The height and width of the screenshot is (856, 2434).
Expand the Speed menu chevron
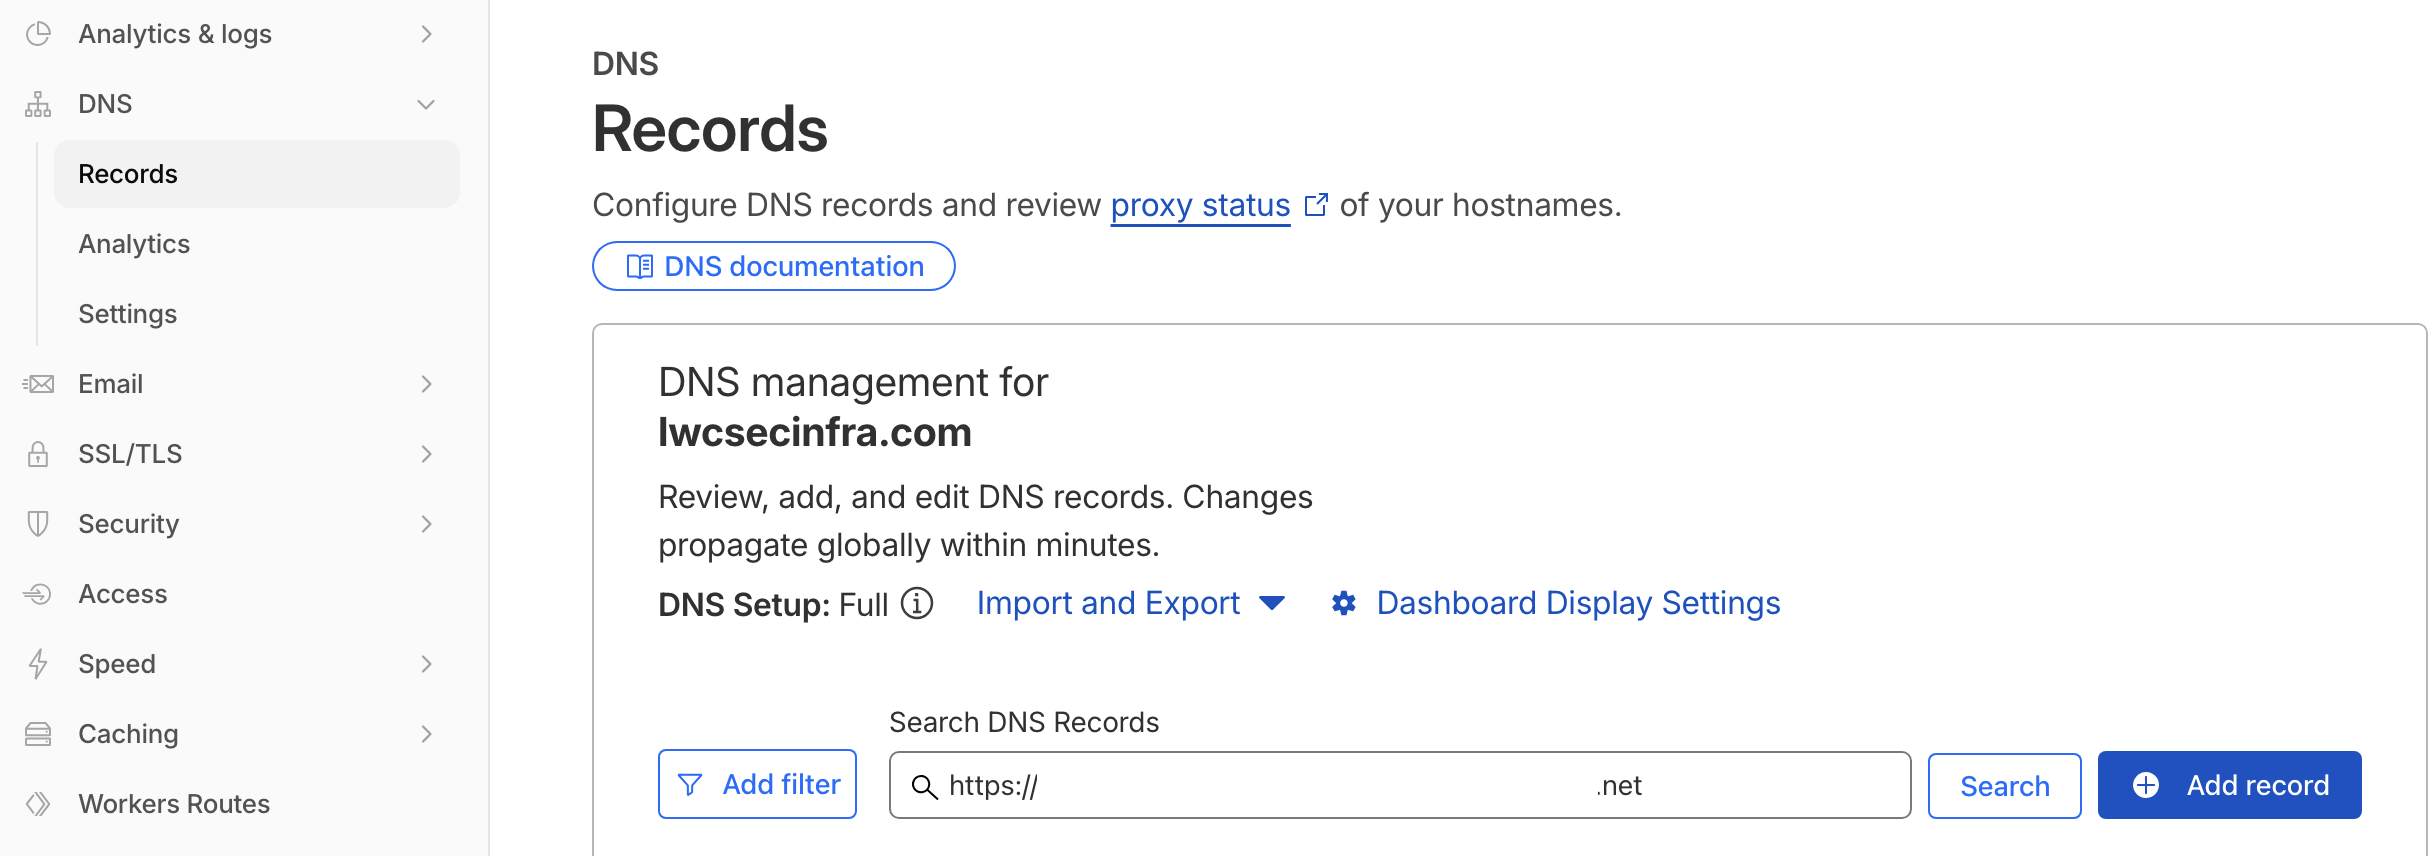pos(427,664)
